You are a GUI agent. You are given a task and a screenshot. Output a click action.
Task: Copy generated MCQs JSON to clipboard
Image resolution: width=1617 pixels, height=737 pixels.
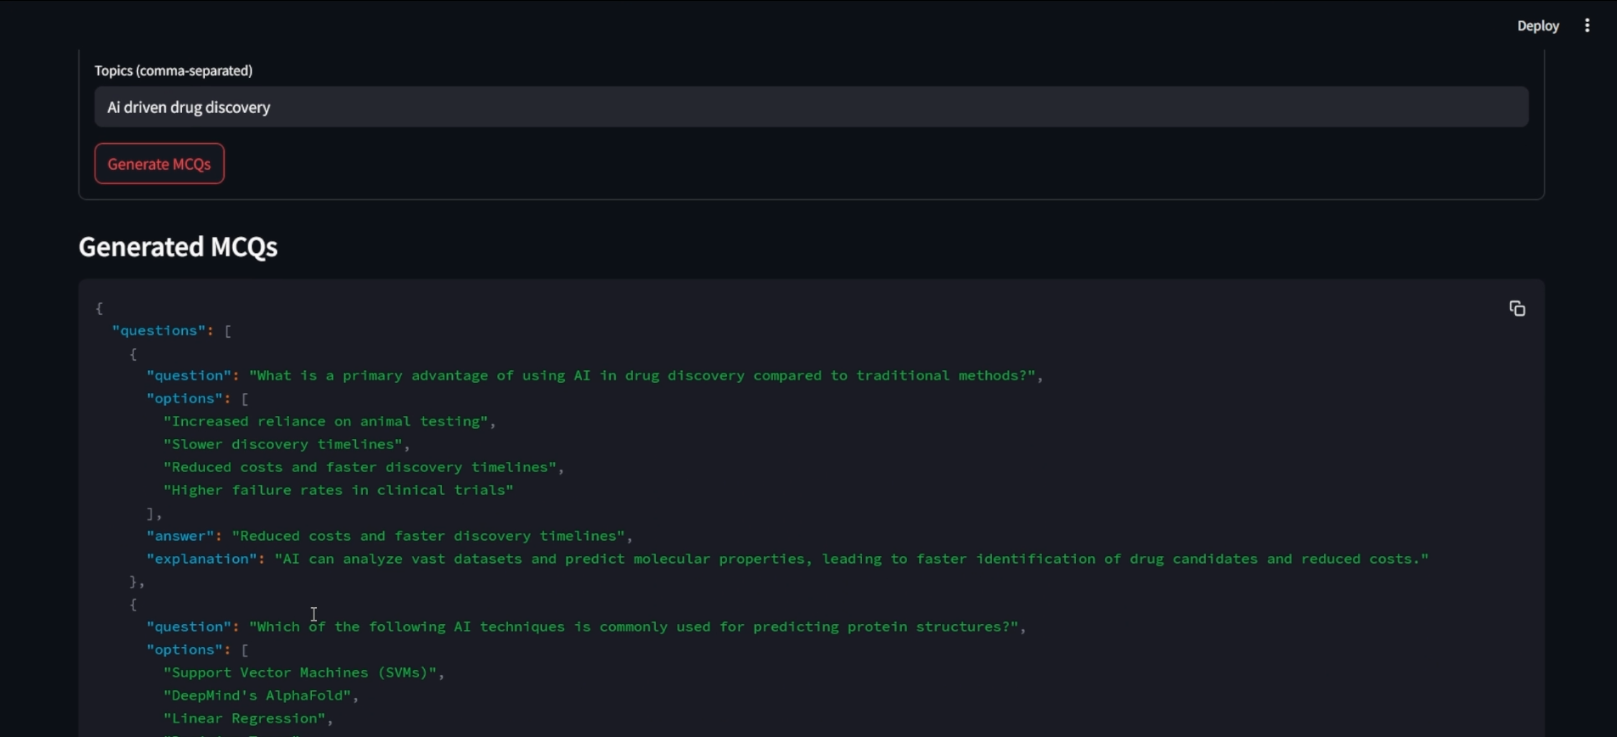click(1517, 308)
